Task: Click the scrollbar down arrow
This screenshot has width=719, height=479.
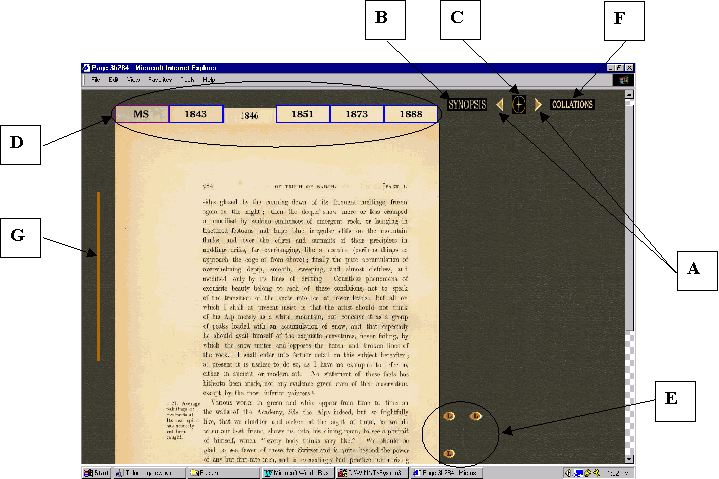Action: click(629, 459)
